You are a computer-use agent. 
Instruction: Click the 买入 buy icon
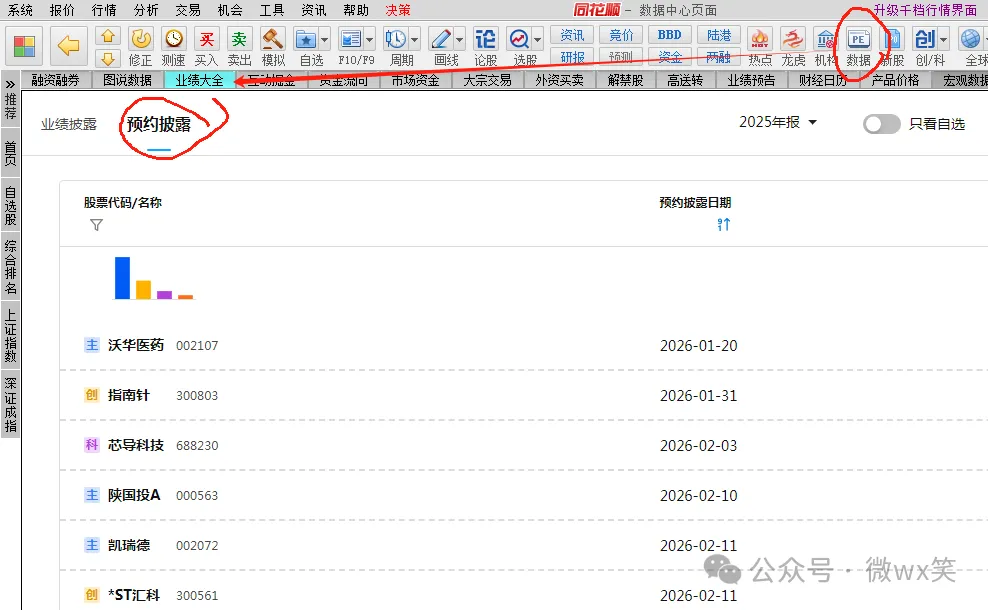pyautogui.click(x=206, y=40)
